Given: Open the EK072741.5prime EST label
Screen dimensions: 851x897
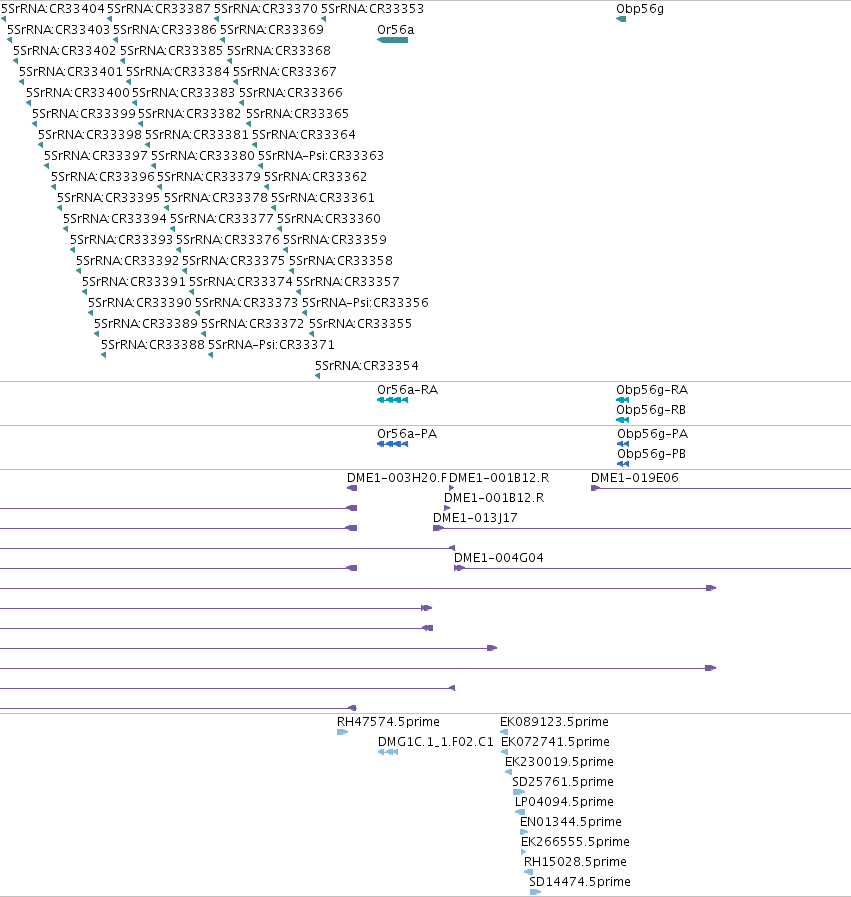Looking at the screenshot, I should click(x=555, y=742).
